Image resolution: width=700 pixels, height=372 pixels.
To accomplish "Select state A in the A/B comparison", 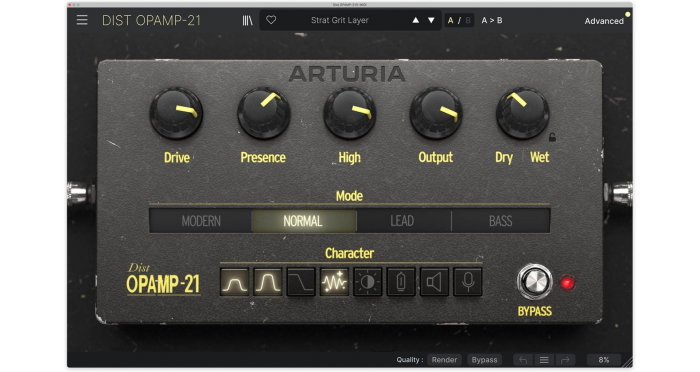I will [x=450, y=21].
